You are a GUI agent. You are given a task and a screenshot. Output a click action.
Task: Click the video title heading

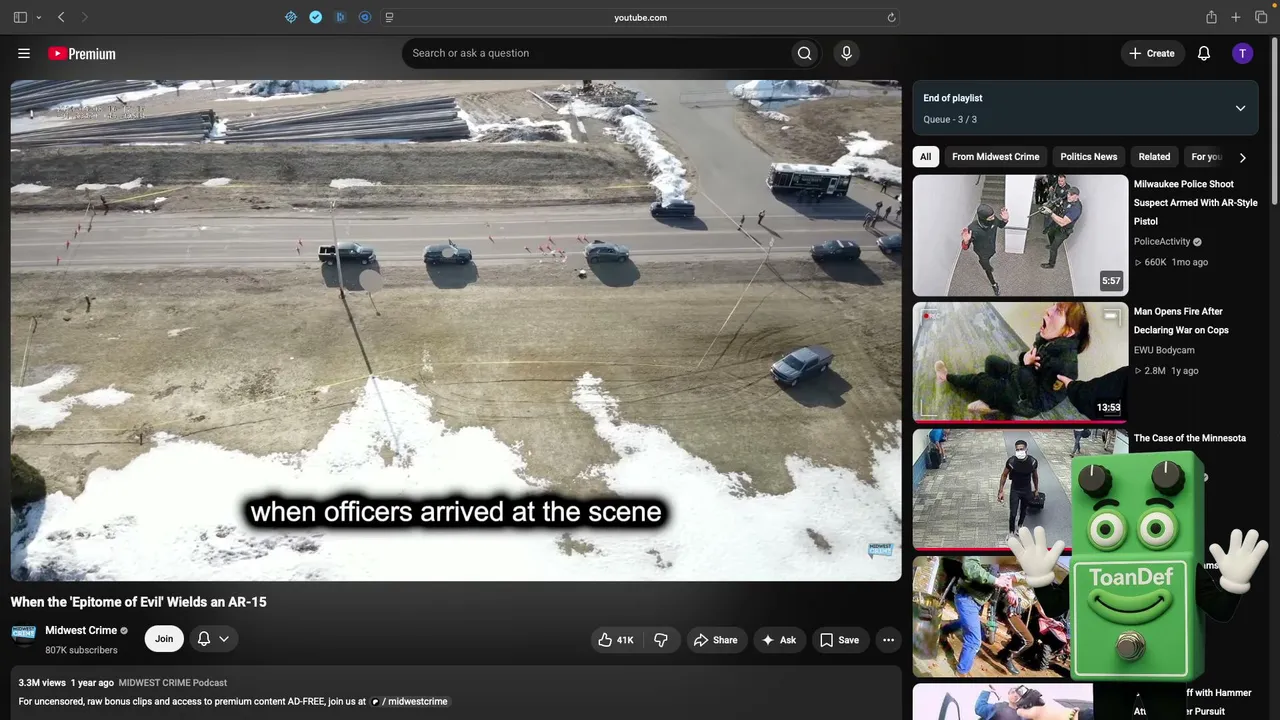(138, 602)
